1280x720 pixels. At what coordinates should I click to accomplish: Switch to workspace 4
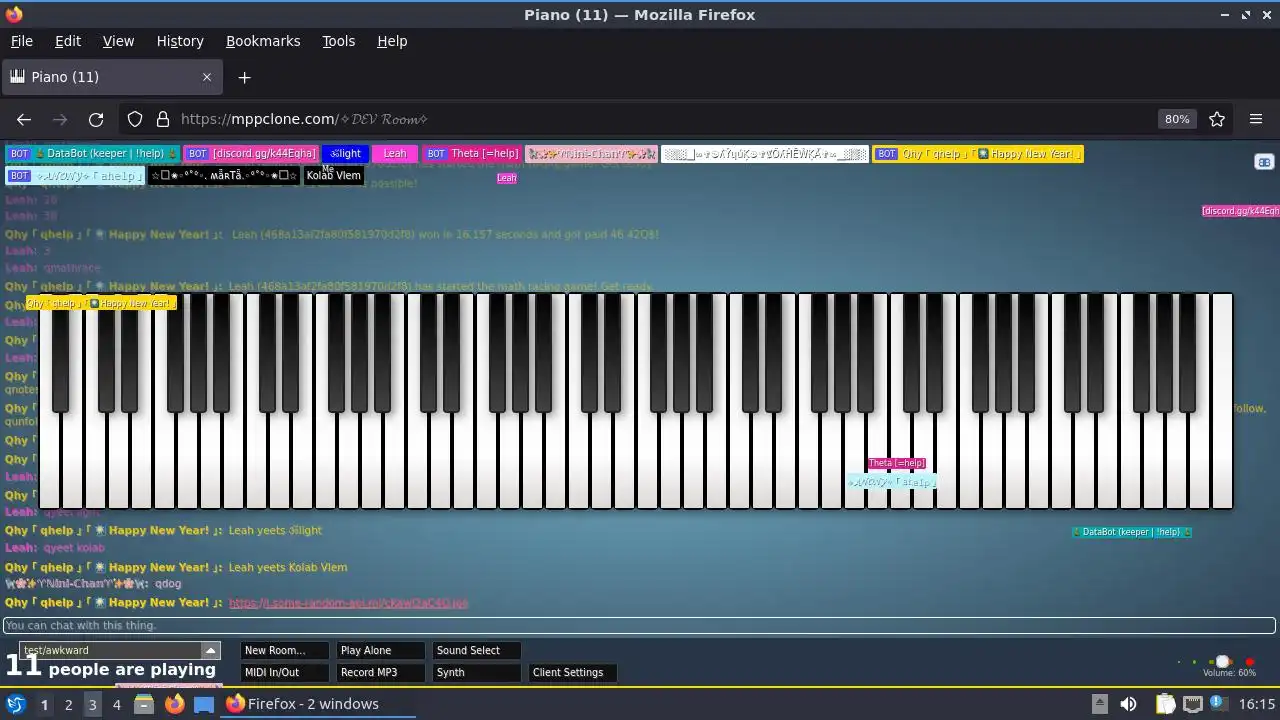(x=116, y=704)
